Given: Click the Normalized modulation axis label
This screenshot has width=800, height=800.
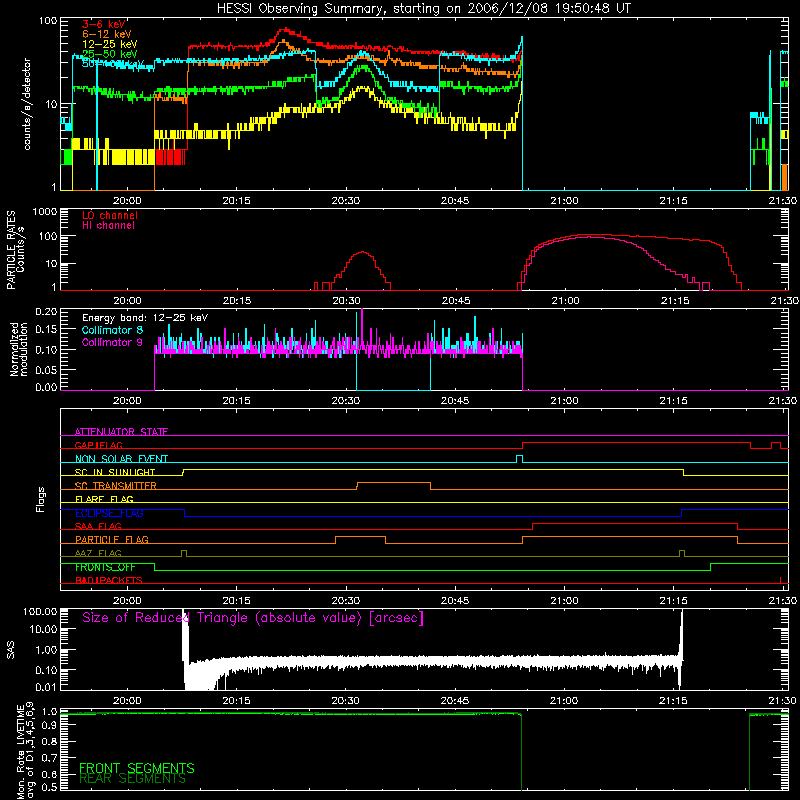Looking at the screenshot, I should pos(18,349).
